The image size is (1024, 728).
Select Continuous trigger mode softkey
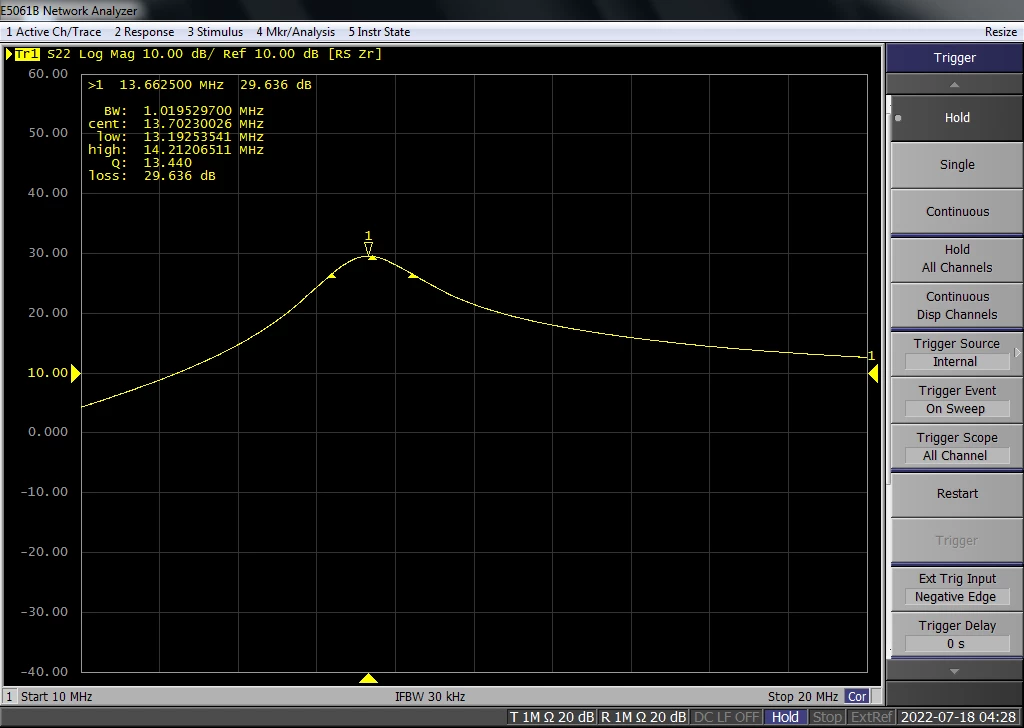(x=957, y=212)
